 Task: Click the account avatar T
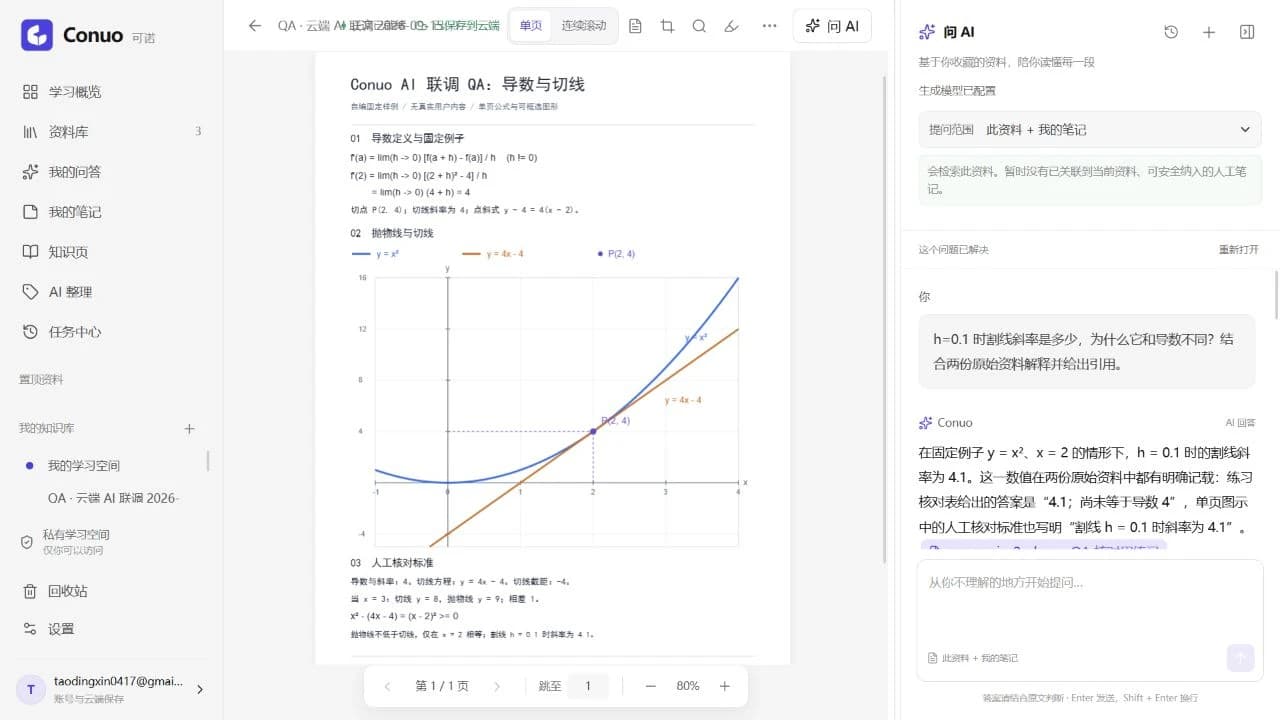[x=30, y=689]
